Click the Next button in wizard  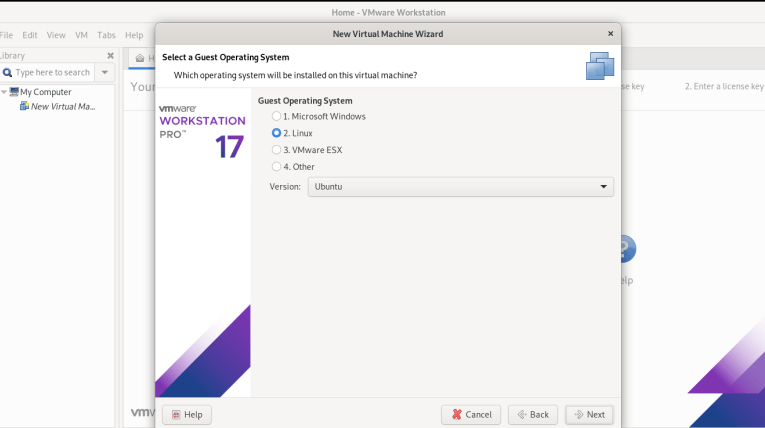(589, 415)
